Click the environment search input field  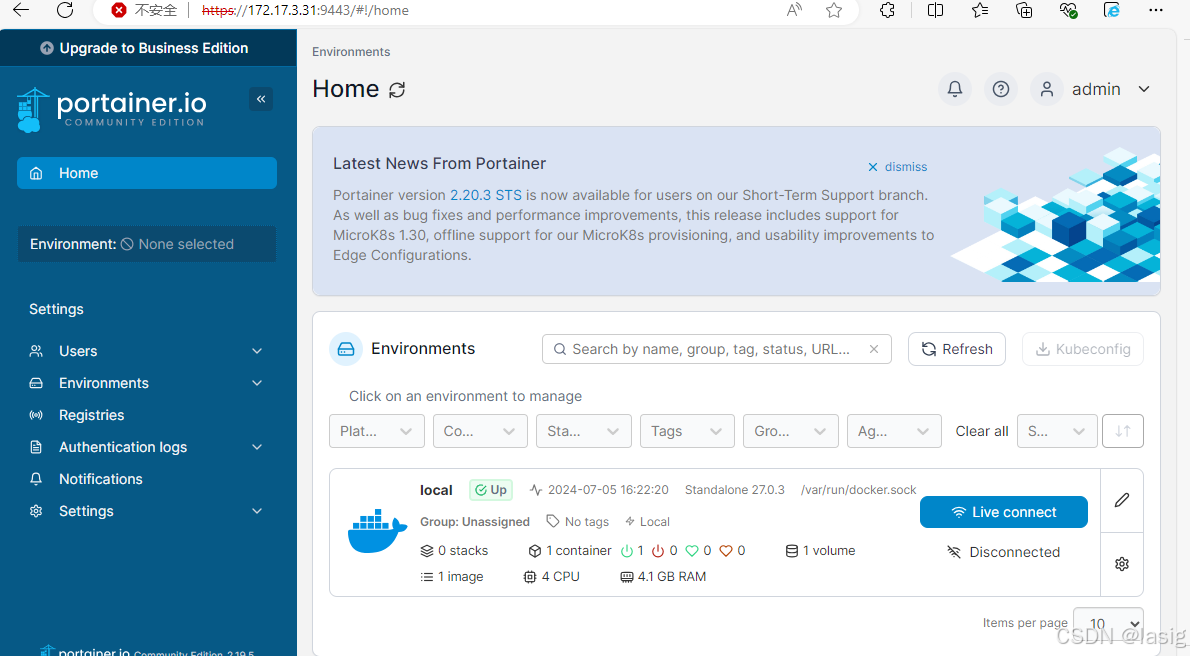tap(716, 349)
